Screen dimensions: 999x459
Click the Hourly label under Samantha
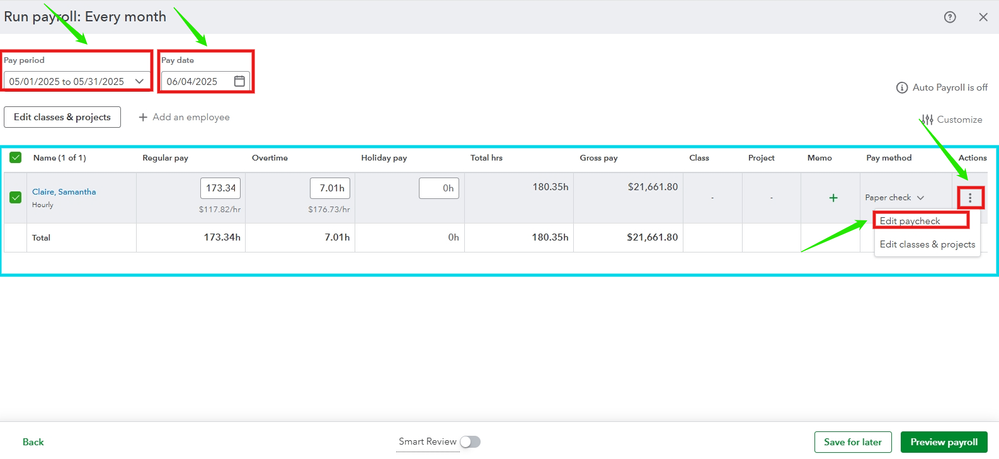(42, 205)
